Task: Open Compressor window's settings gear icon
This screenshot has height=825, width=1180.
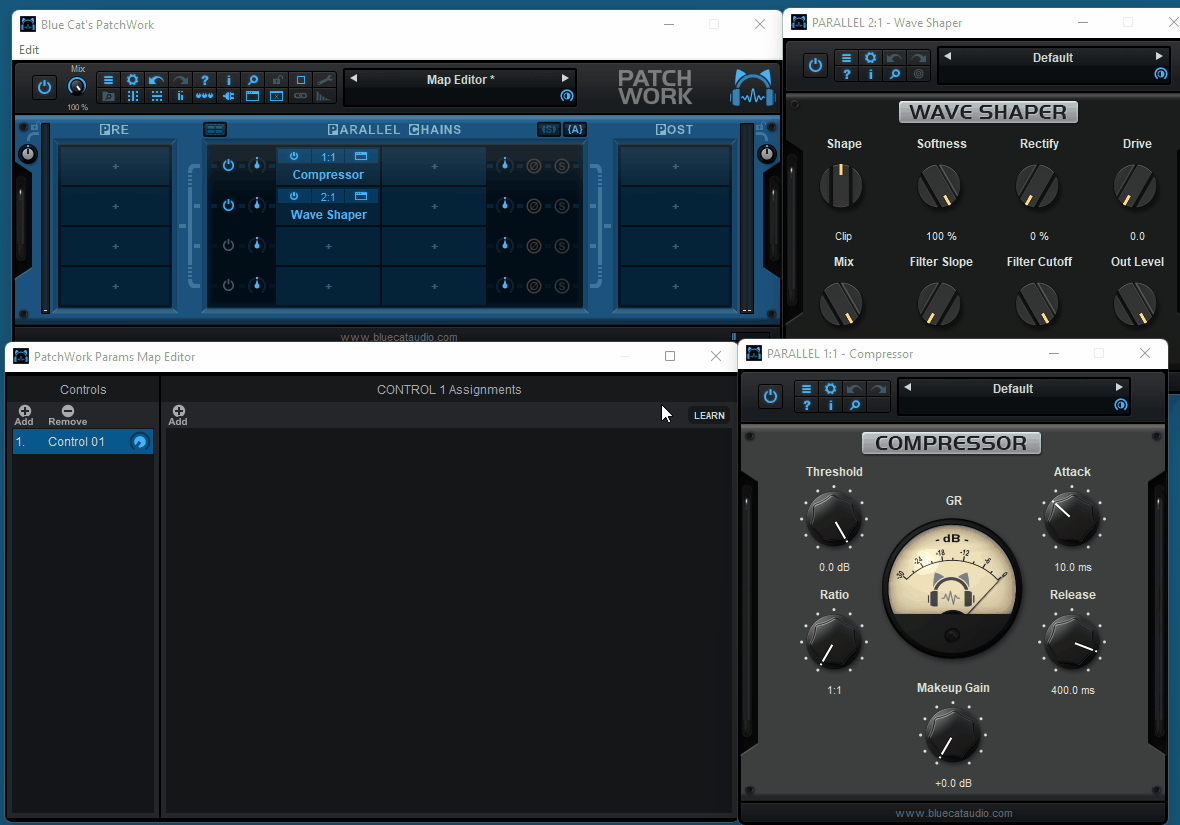Action: (x=830, y=388)
